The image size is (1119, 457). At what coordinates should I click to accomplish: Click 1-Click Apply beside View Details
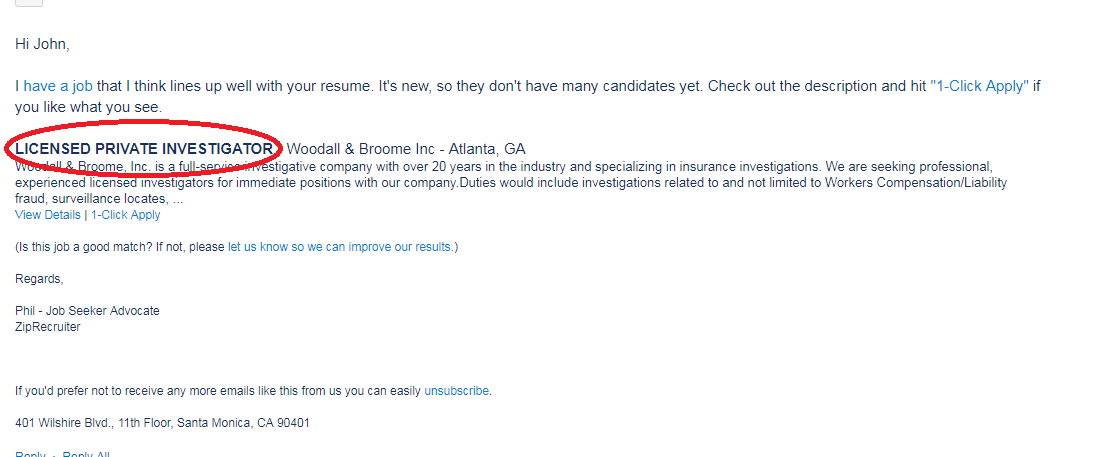(x=125, y=215)
